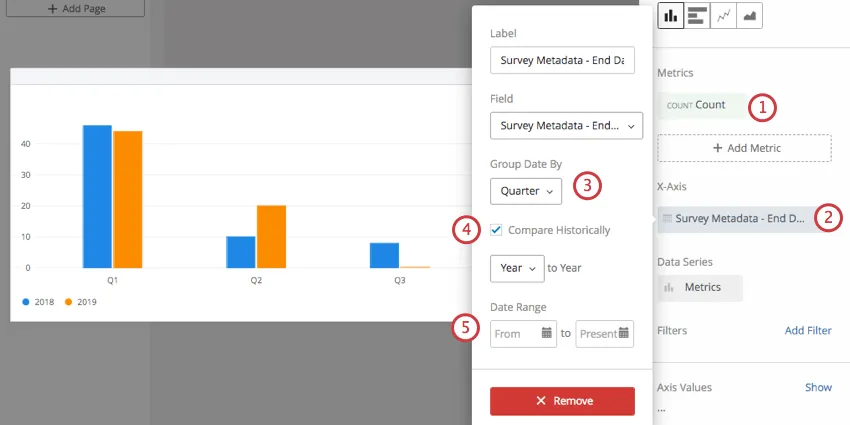Open the Present date calendar icon
This screenshot has height=425, width=850.
click(624, 333)
